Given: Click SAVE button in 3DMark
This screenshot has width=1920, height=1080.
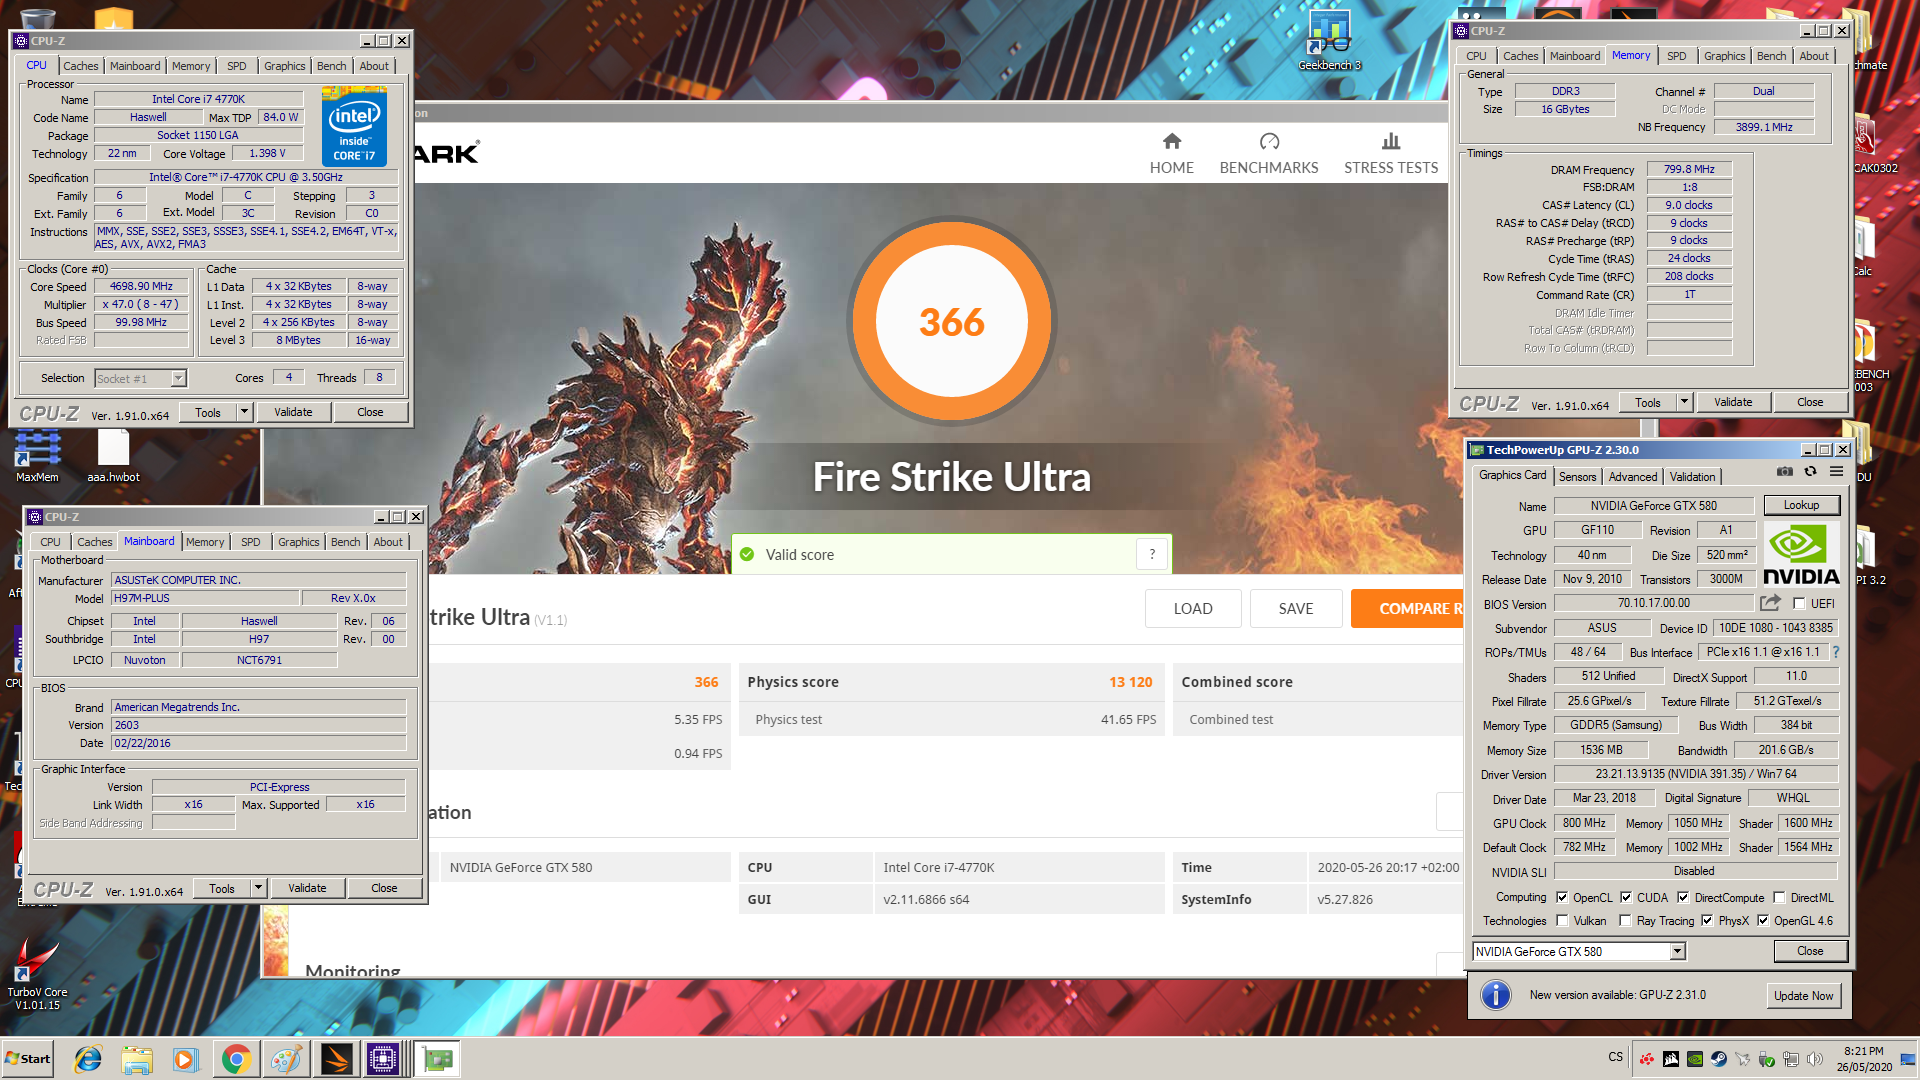Looking at the screenshot, I should coord(1296,608).
